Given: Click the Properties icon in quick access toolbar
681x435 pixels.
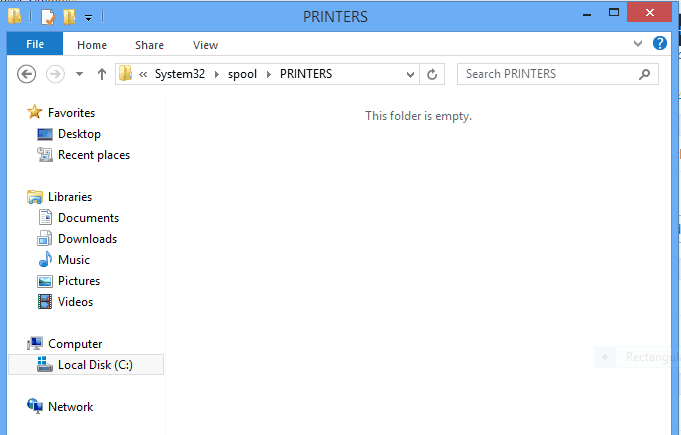Looking at the screenshot, I should pos(48,17).
